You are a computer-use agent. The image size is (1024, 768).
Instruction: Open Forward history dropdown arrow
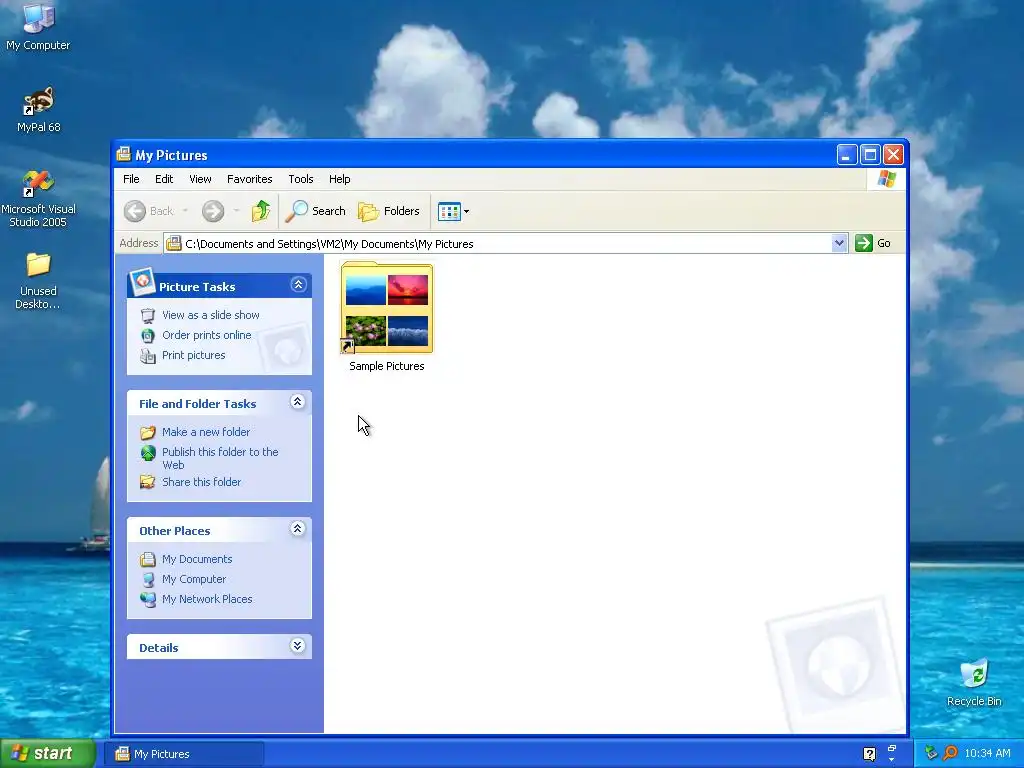pos(236,211)
